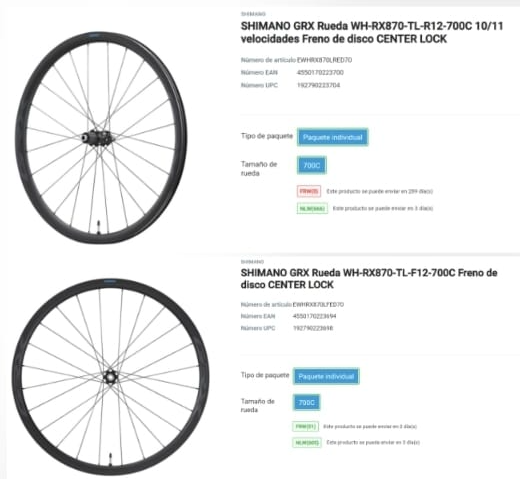Click the 289 días shipping notice text
This screenshot has width=520, height=479.
(x=379, y=191)
